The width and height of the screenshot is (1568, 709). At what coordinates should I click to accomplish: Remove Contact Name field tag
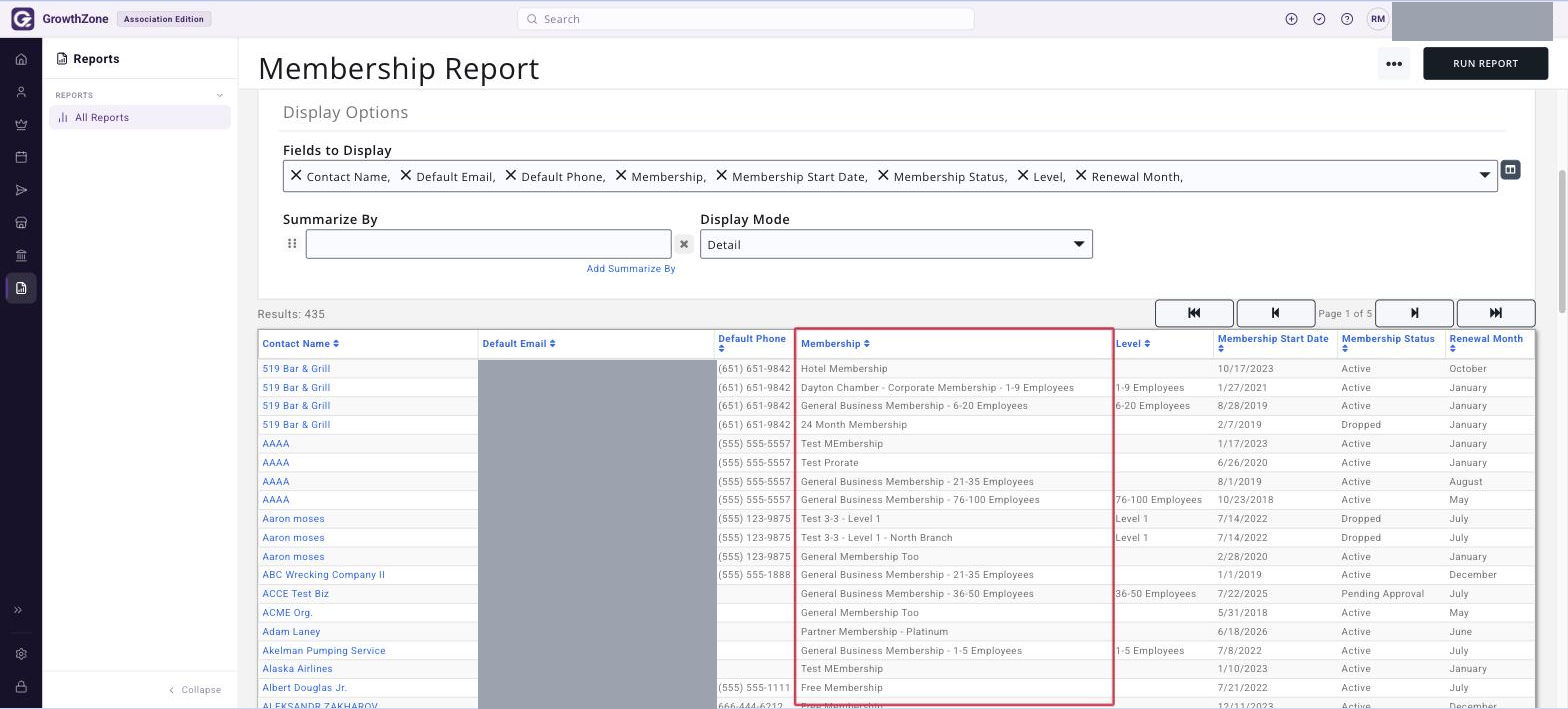tap(296, 175)
